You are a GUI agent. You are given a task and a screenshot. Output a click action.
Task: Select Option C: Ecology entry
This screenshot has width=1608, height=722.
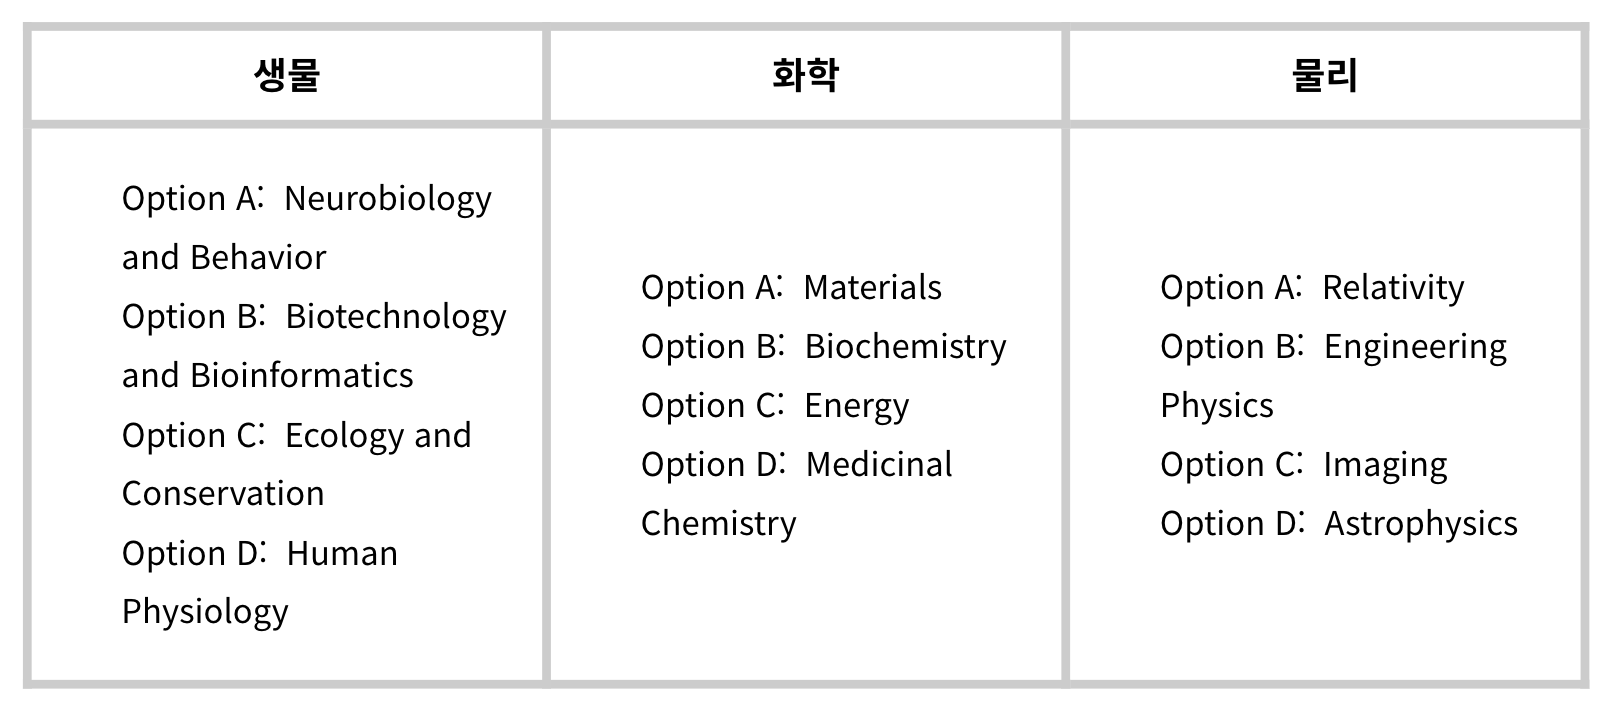[x=296, y=436]
